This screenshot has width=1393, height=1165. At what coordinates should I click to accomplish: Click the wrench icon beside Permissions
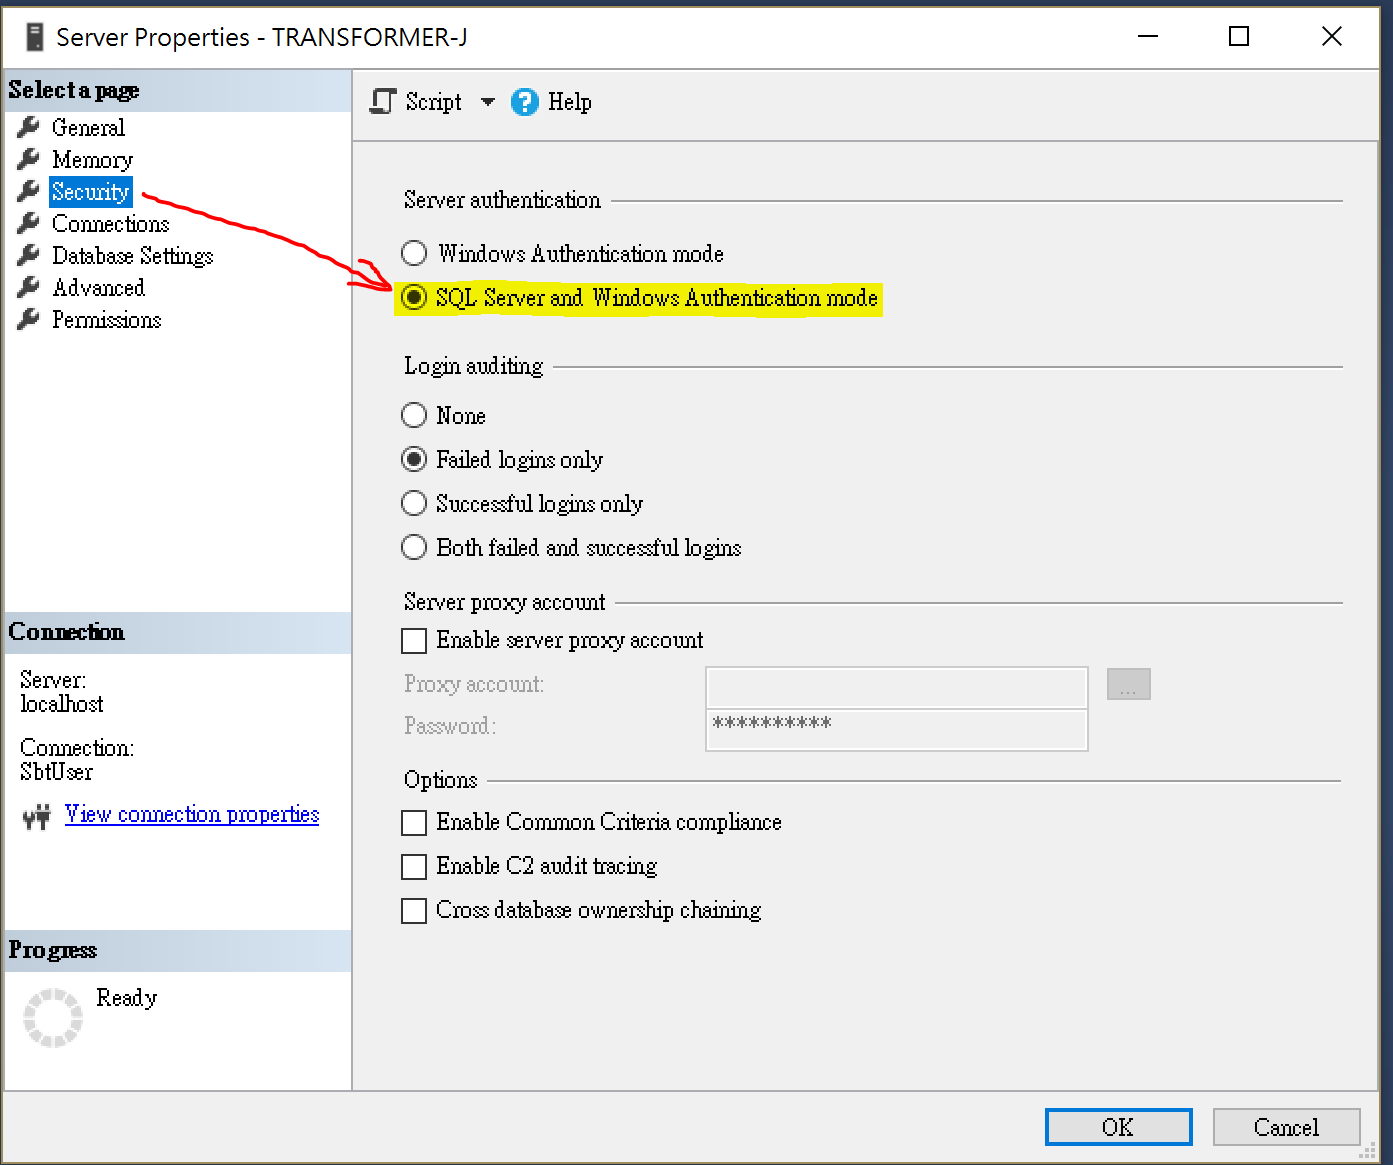[x=29, y=319]
